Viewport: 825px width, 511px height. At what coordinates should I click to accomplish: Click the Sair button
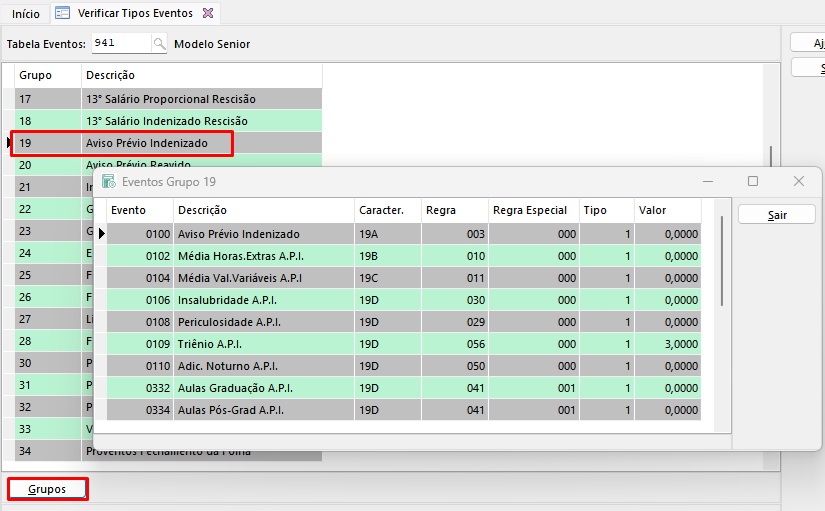pyautogui.click(x=777, y=215)
